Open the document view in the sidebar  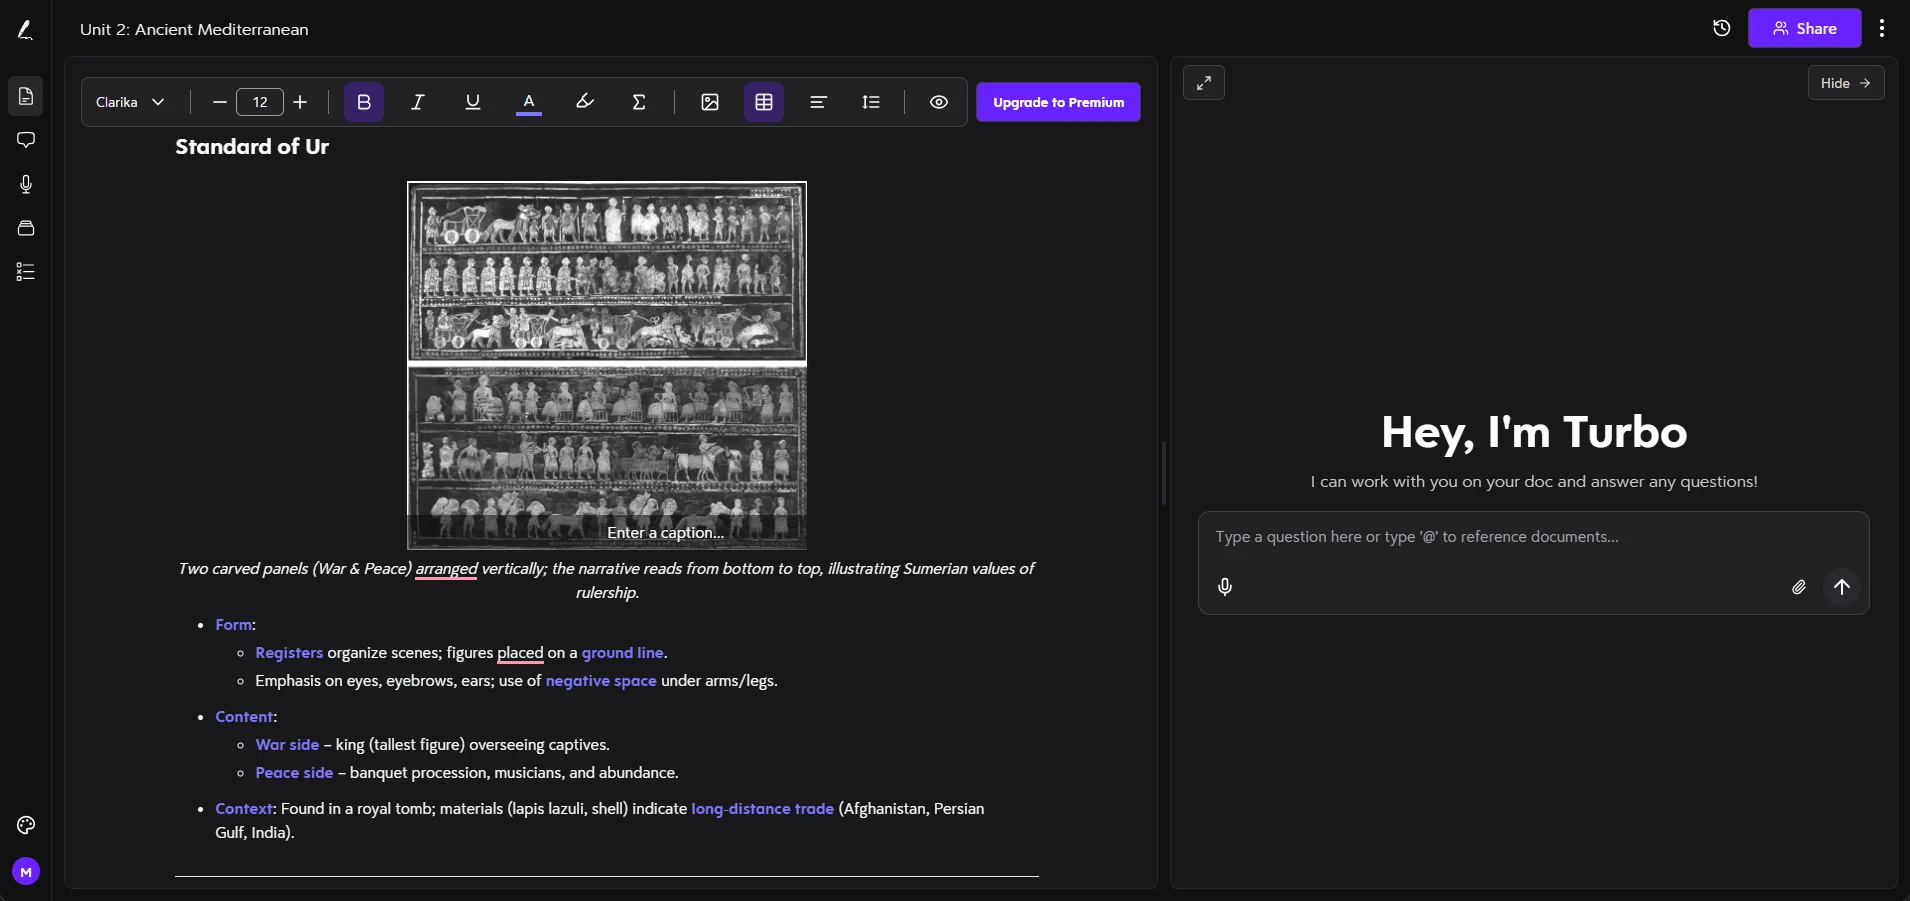26,97
